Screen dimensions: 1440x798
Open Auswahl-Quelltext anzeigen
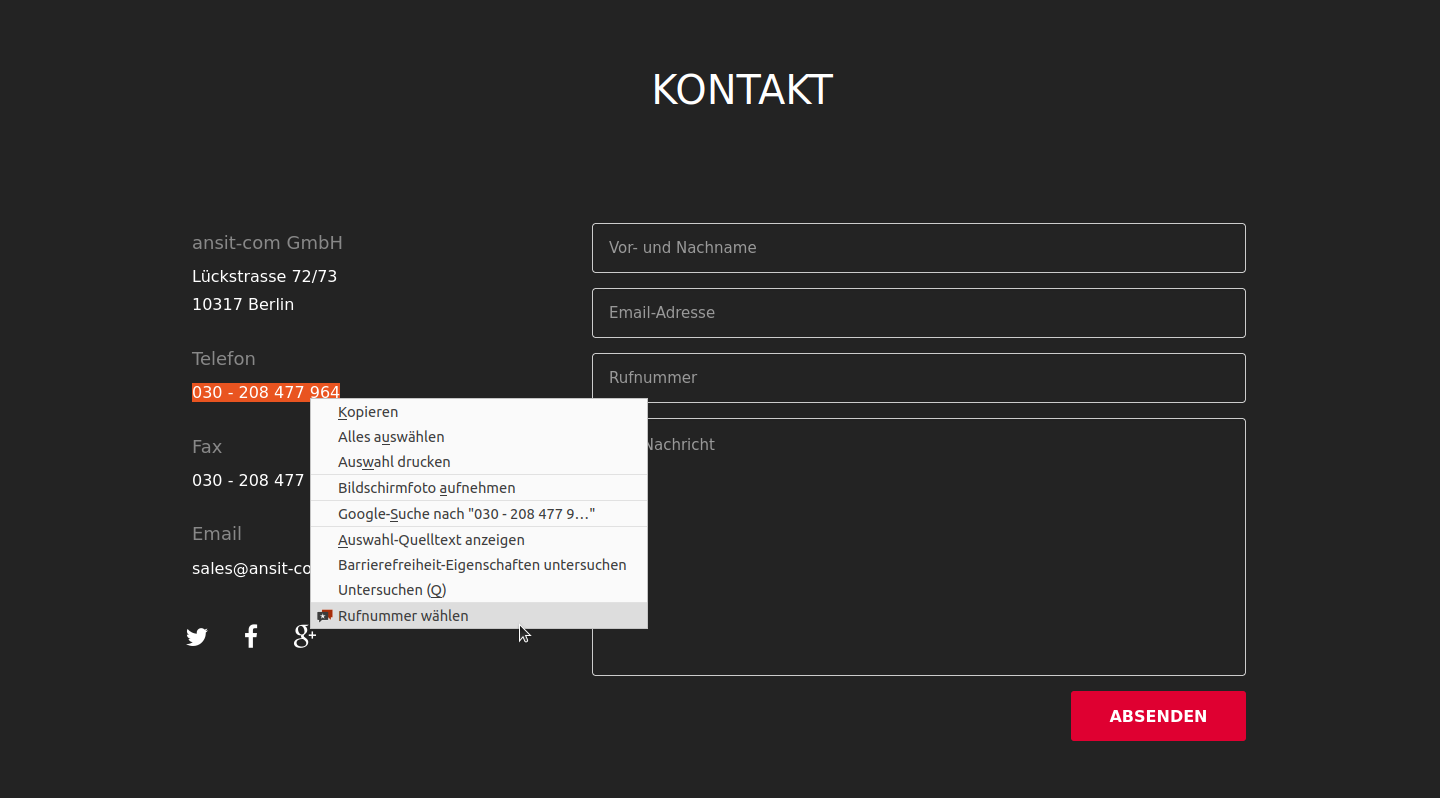[x=431, y=539]
